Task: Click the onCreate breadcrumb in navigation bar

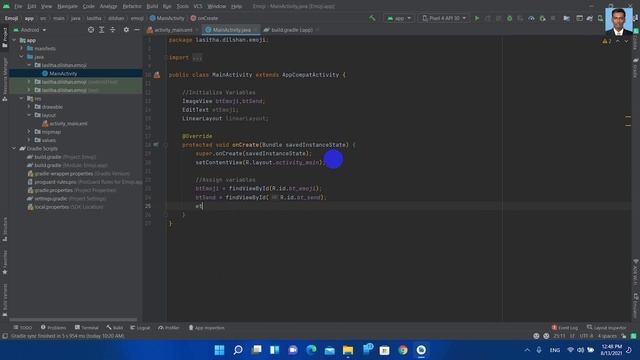Action: tap(204, 18)
